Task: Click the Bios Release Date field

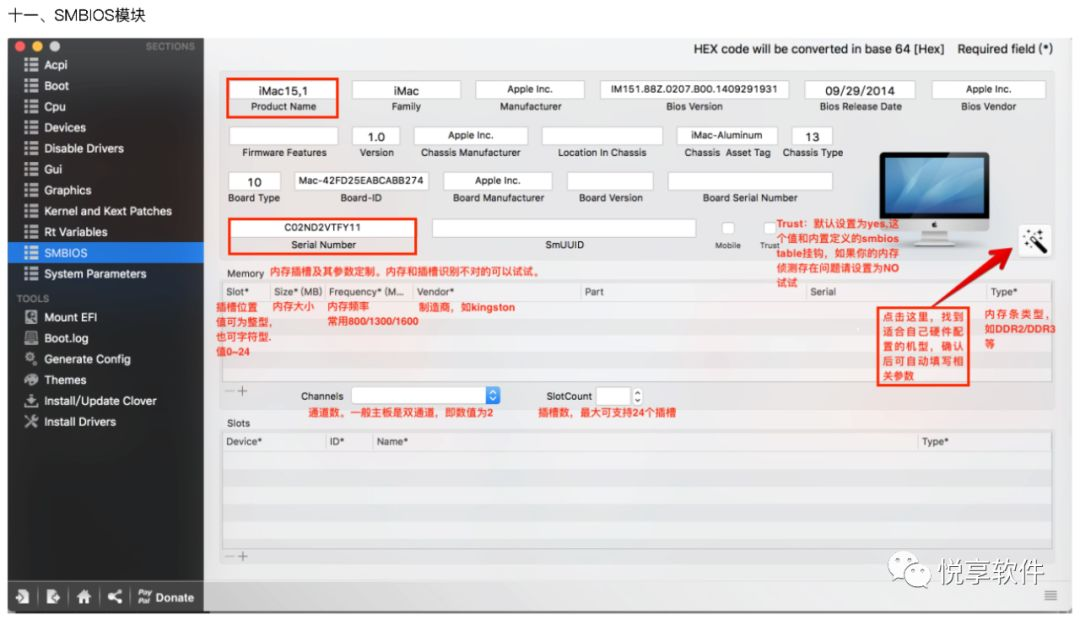Action: 860,90
